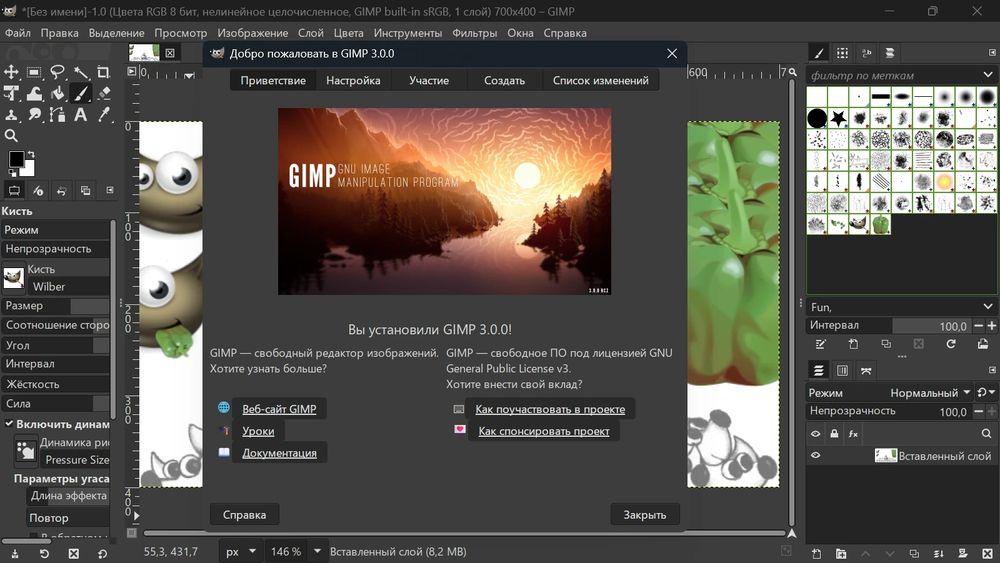The image size is (1000, 563).
Task: Open the zoom percentage dropdown arrow
Action: coord(317,552)
